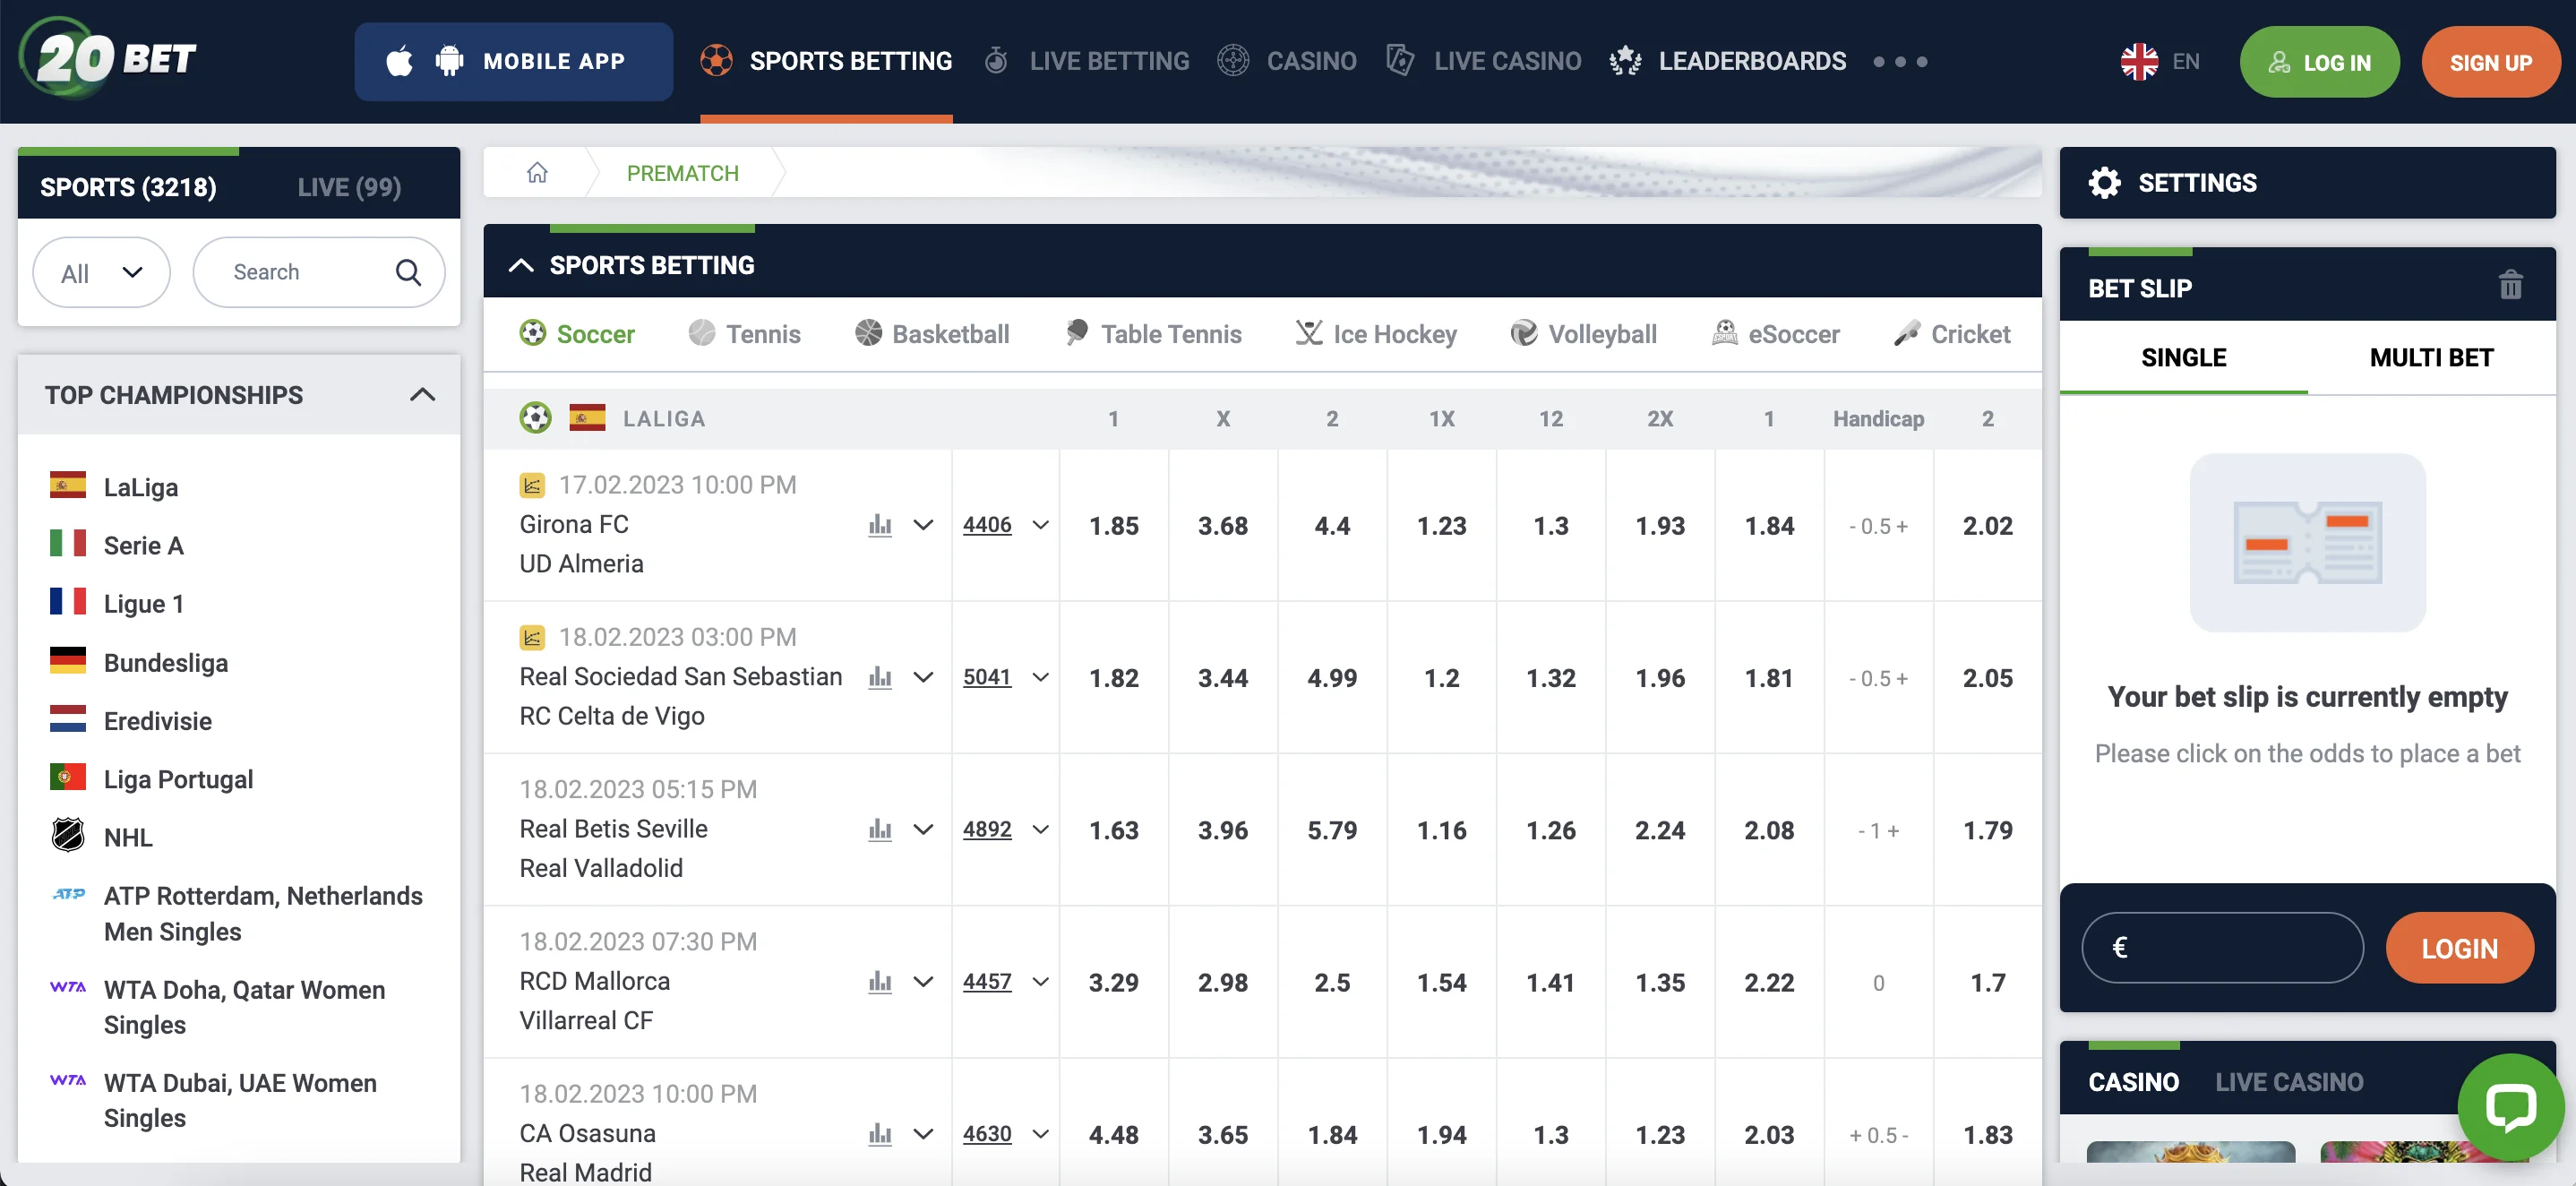Switch to Ice Hockey sport tab
2576x1186 pixels.
1376,333
